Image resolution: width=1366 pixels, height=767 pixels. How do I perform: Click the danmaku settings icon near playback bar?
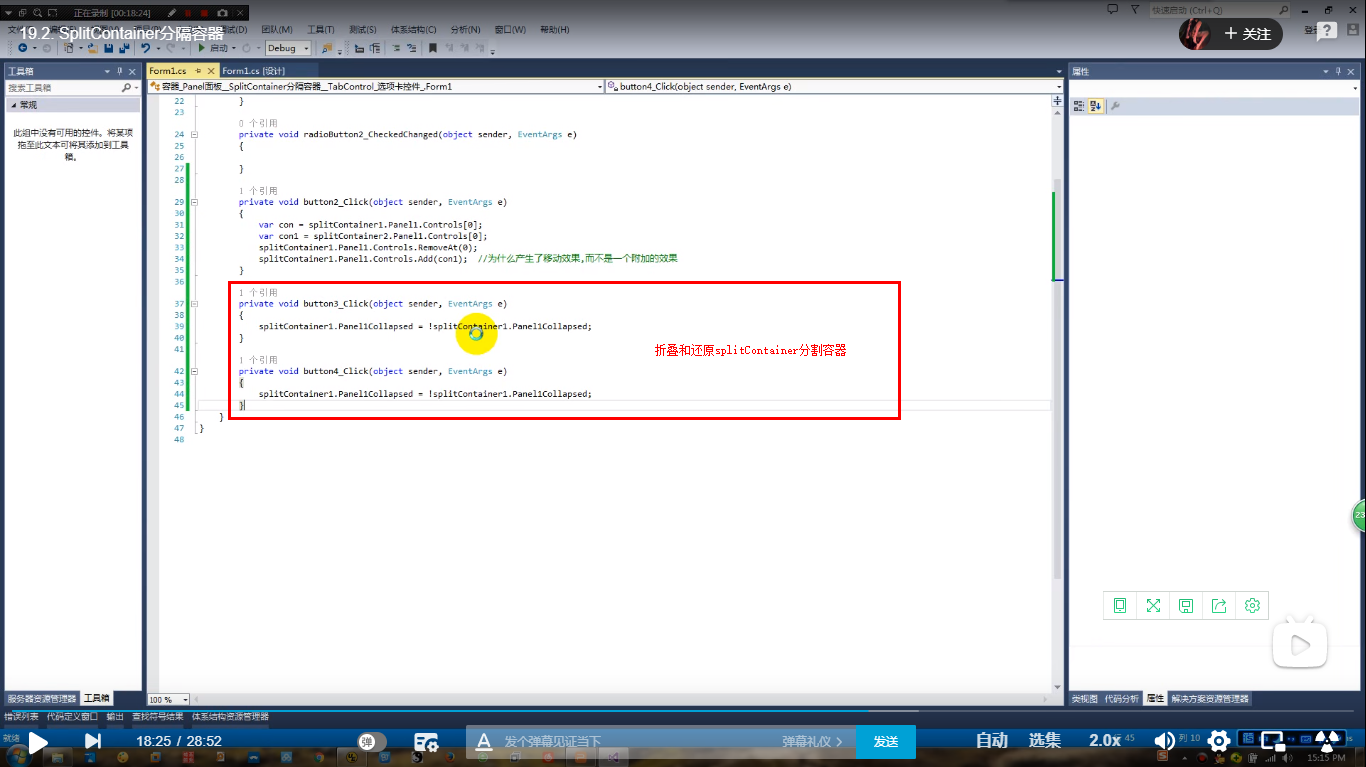427,740
